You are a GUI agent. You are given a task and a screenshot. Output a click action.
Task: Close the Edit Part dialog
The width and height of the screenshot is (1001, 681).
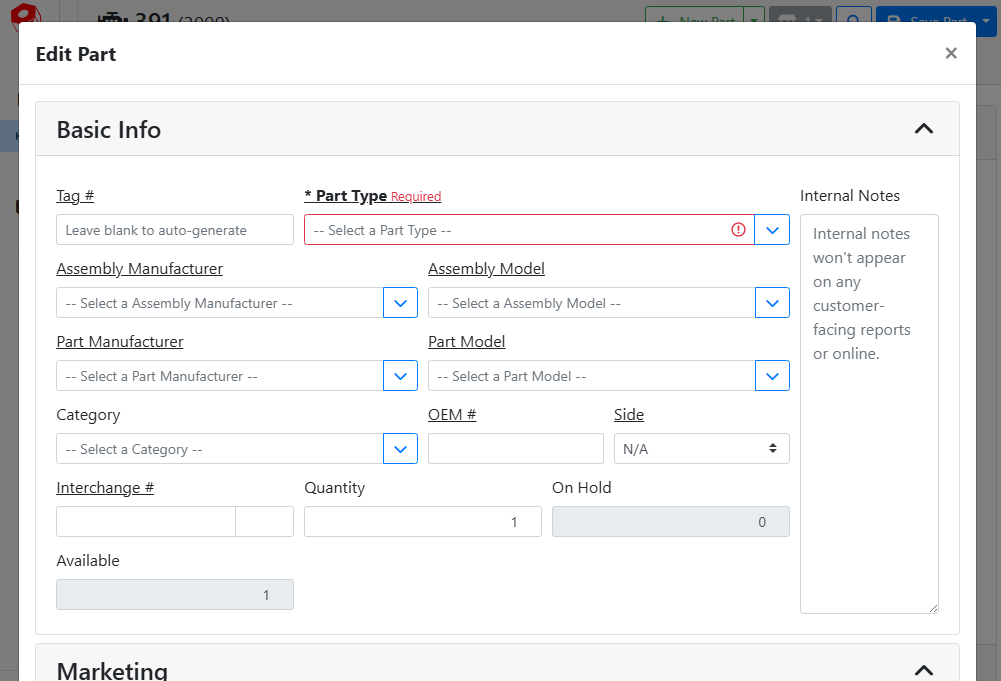951,54
